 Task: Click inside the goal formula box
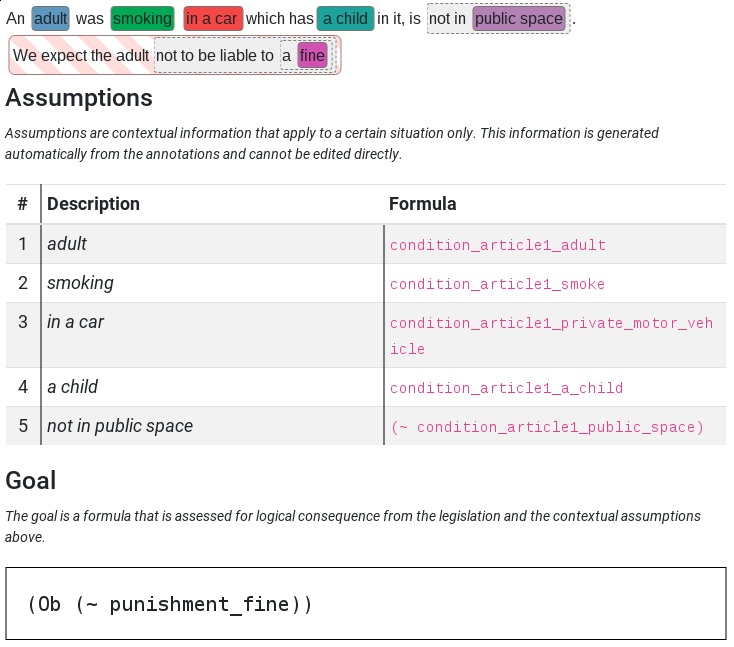[x=365, y=604]
